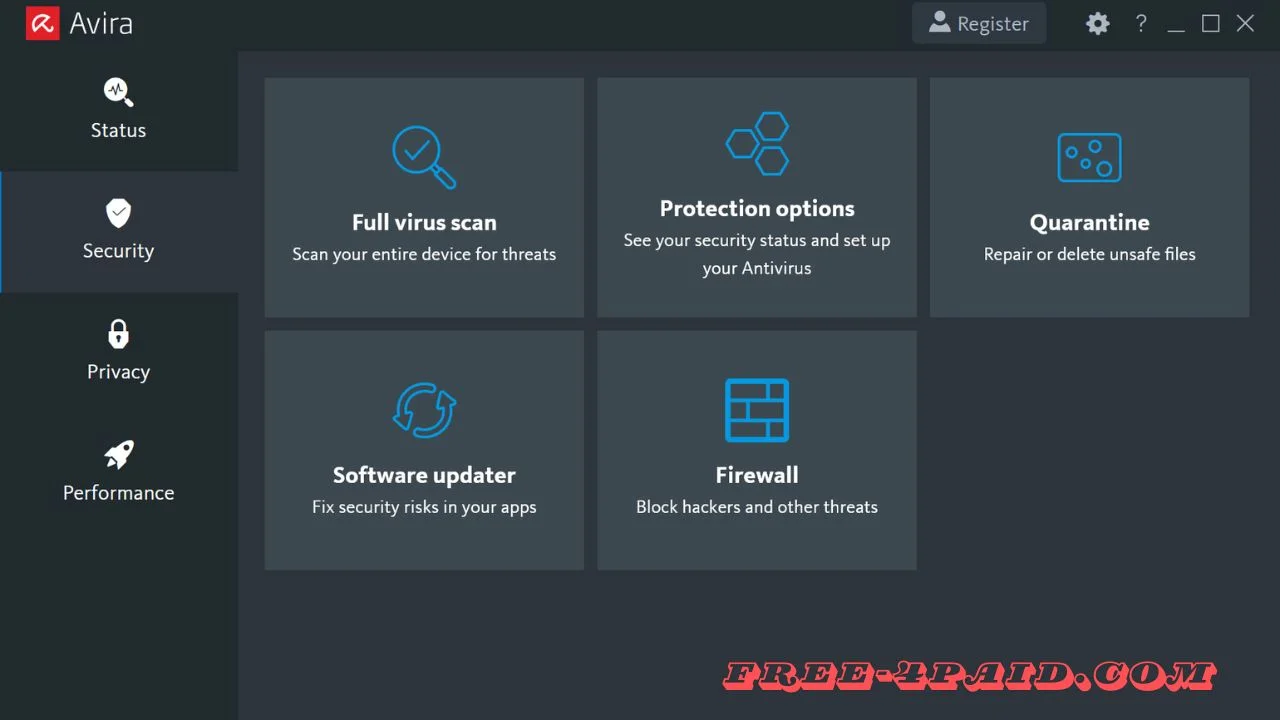Click the Quarantine box icon
Screen dimensions: 1280x720
click(x=1090, y=157)
